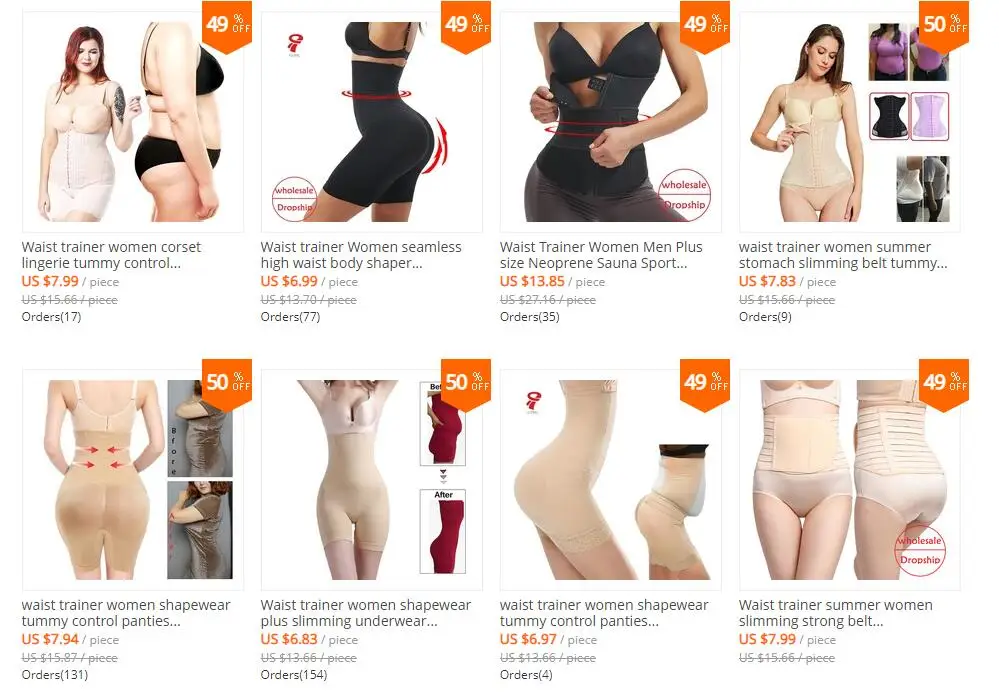Viewport: 999px width, 695px height.
Task: Open 'Waist trainer women corset lingerie tummy control' link
Action: [x=111, y=255]
